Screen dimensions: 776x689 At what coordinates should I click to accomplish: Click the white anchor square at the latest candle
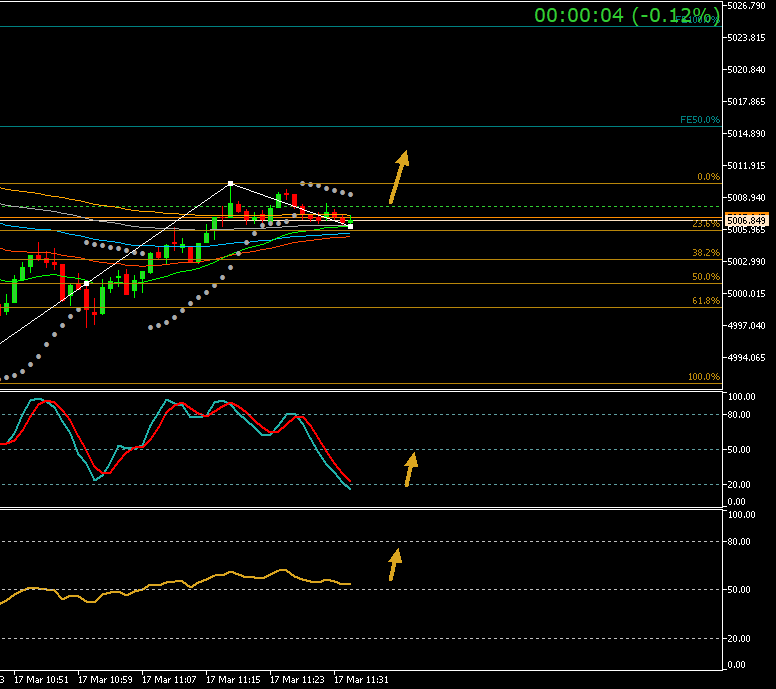click(x=350, y=226)
